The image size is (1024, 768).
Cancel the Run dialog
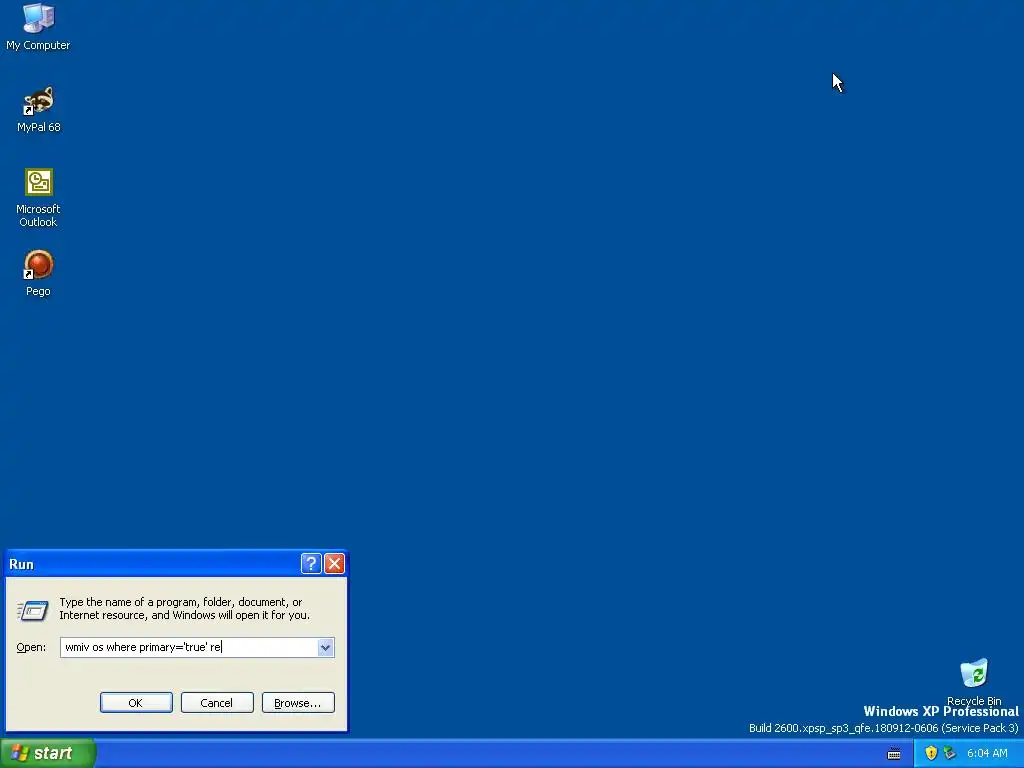pyautogui.click(x=217, y=703)
